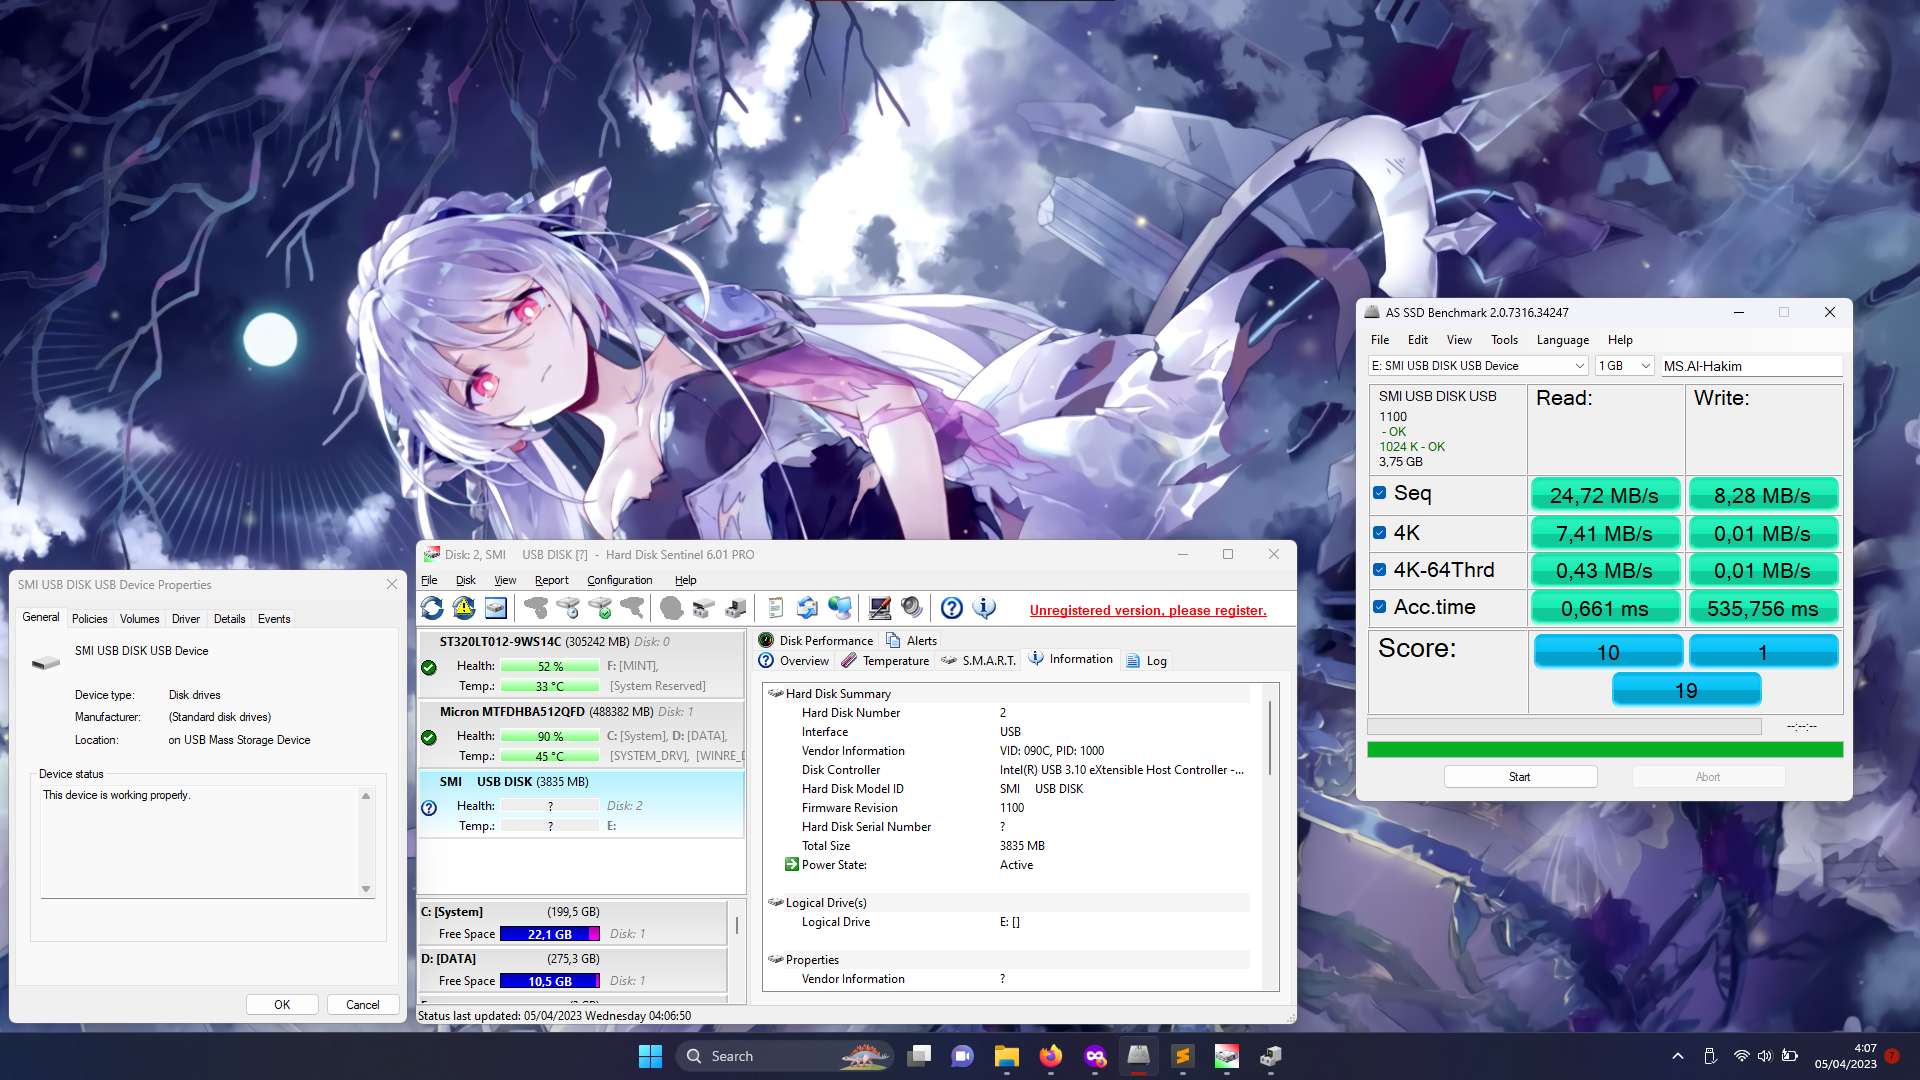The image size is (1920, 1080).
Task: Click the blue question mark help icon in toolbar
Action: [952, 608]
